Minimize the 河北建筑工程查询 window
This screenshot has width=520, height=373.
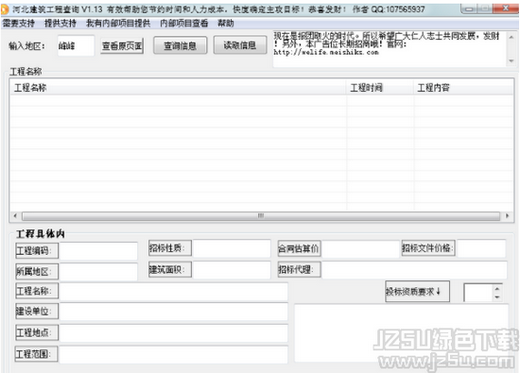pos(469,9)
